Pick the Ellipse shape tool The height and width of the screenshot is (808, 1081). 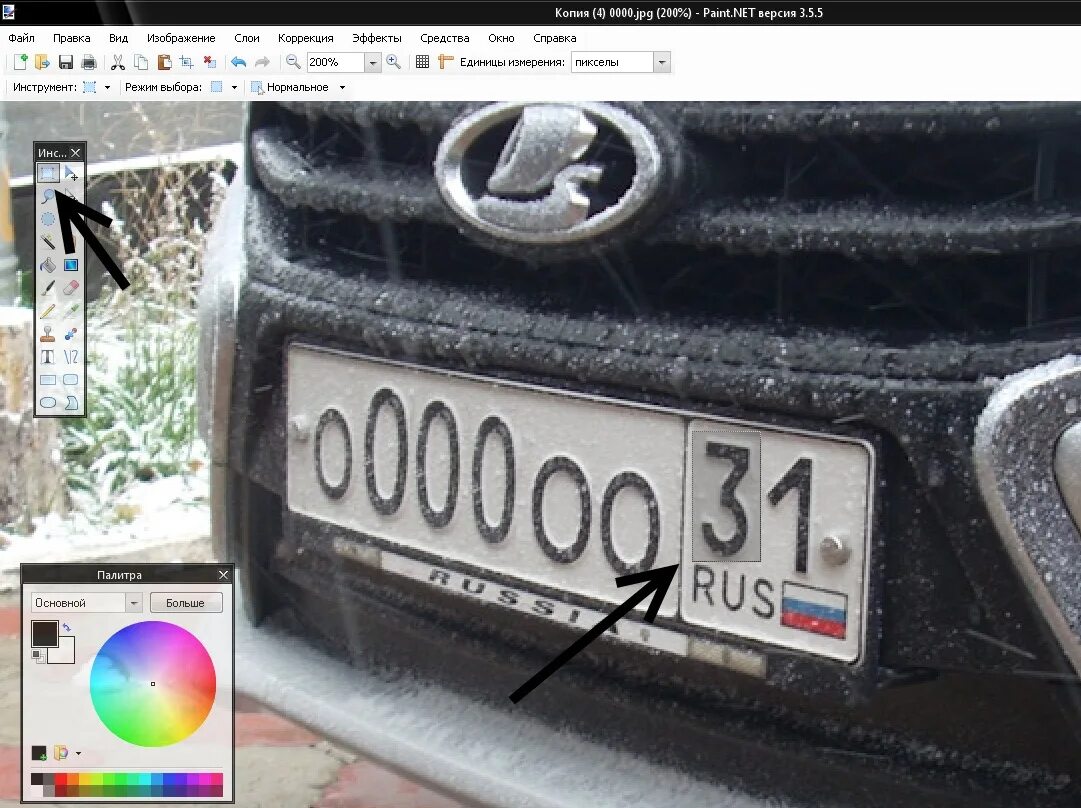click(48, 403)
